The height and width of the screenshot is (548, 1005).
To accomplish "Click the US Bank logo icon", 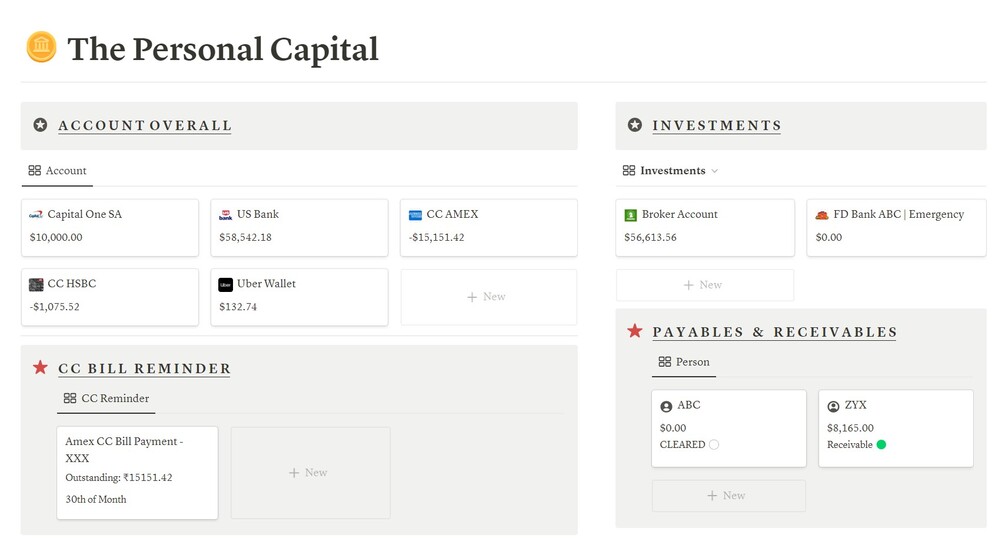I will 226,214.
